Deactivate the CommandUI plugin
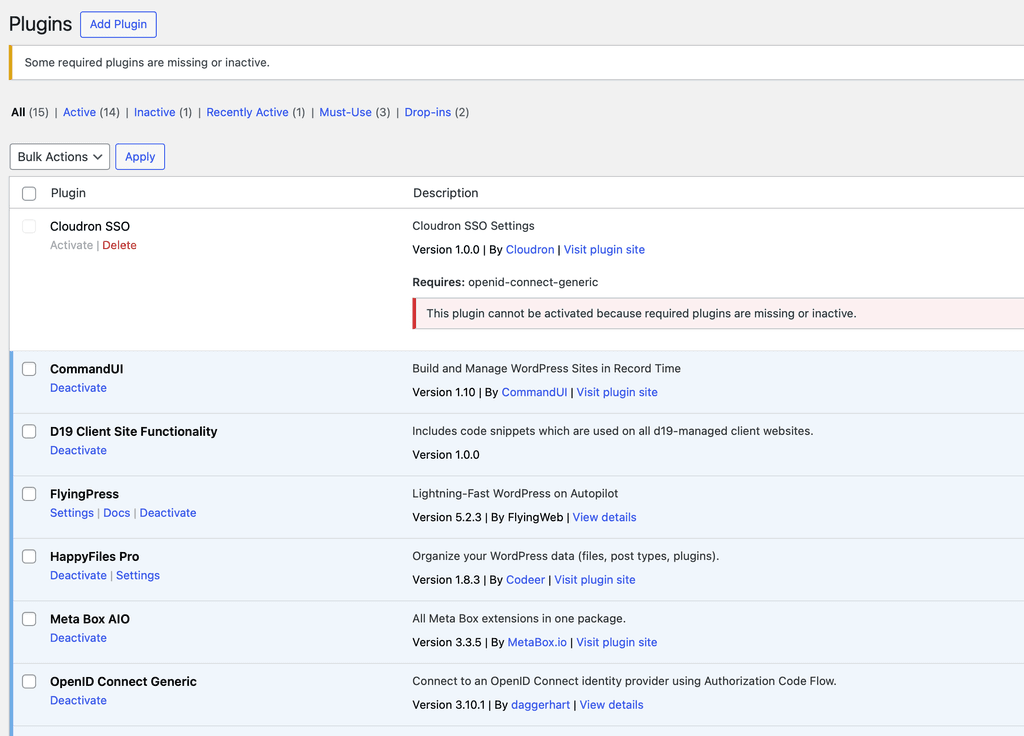The height and width of the screenshot is (736, 1024). point(78,388)
